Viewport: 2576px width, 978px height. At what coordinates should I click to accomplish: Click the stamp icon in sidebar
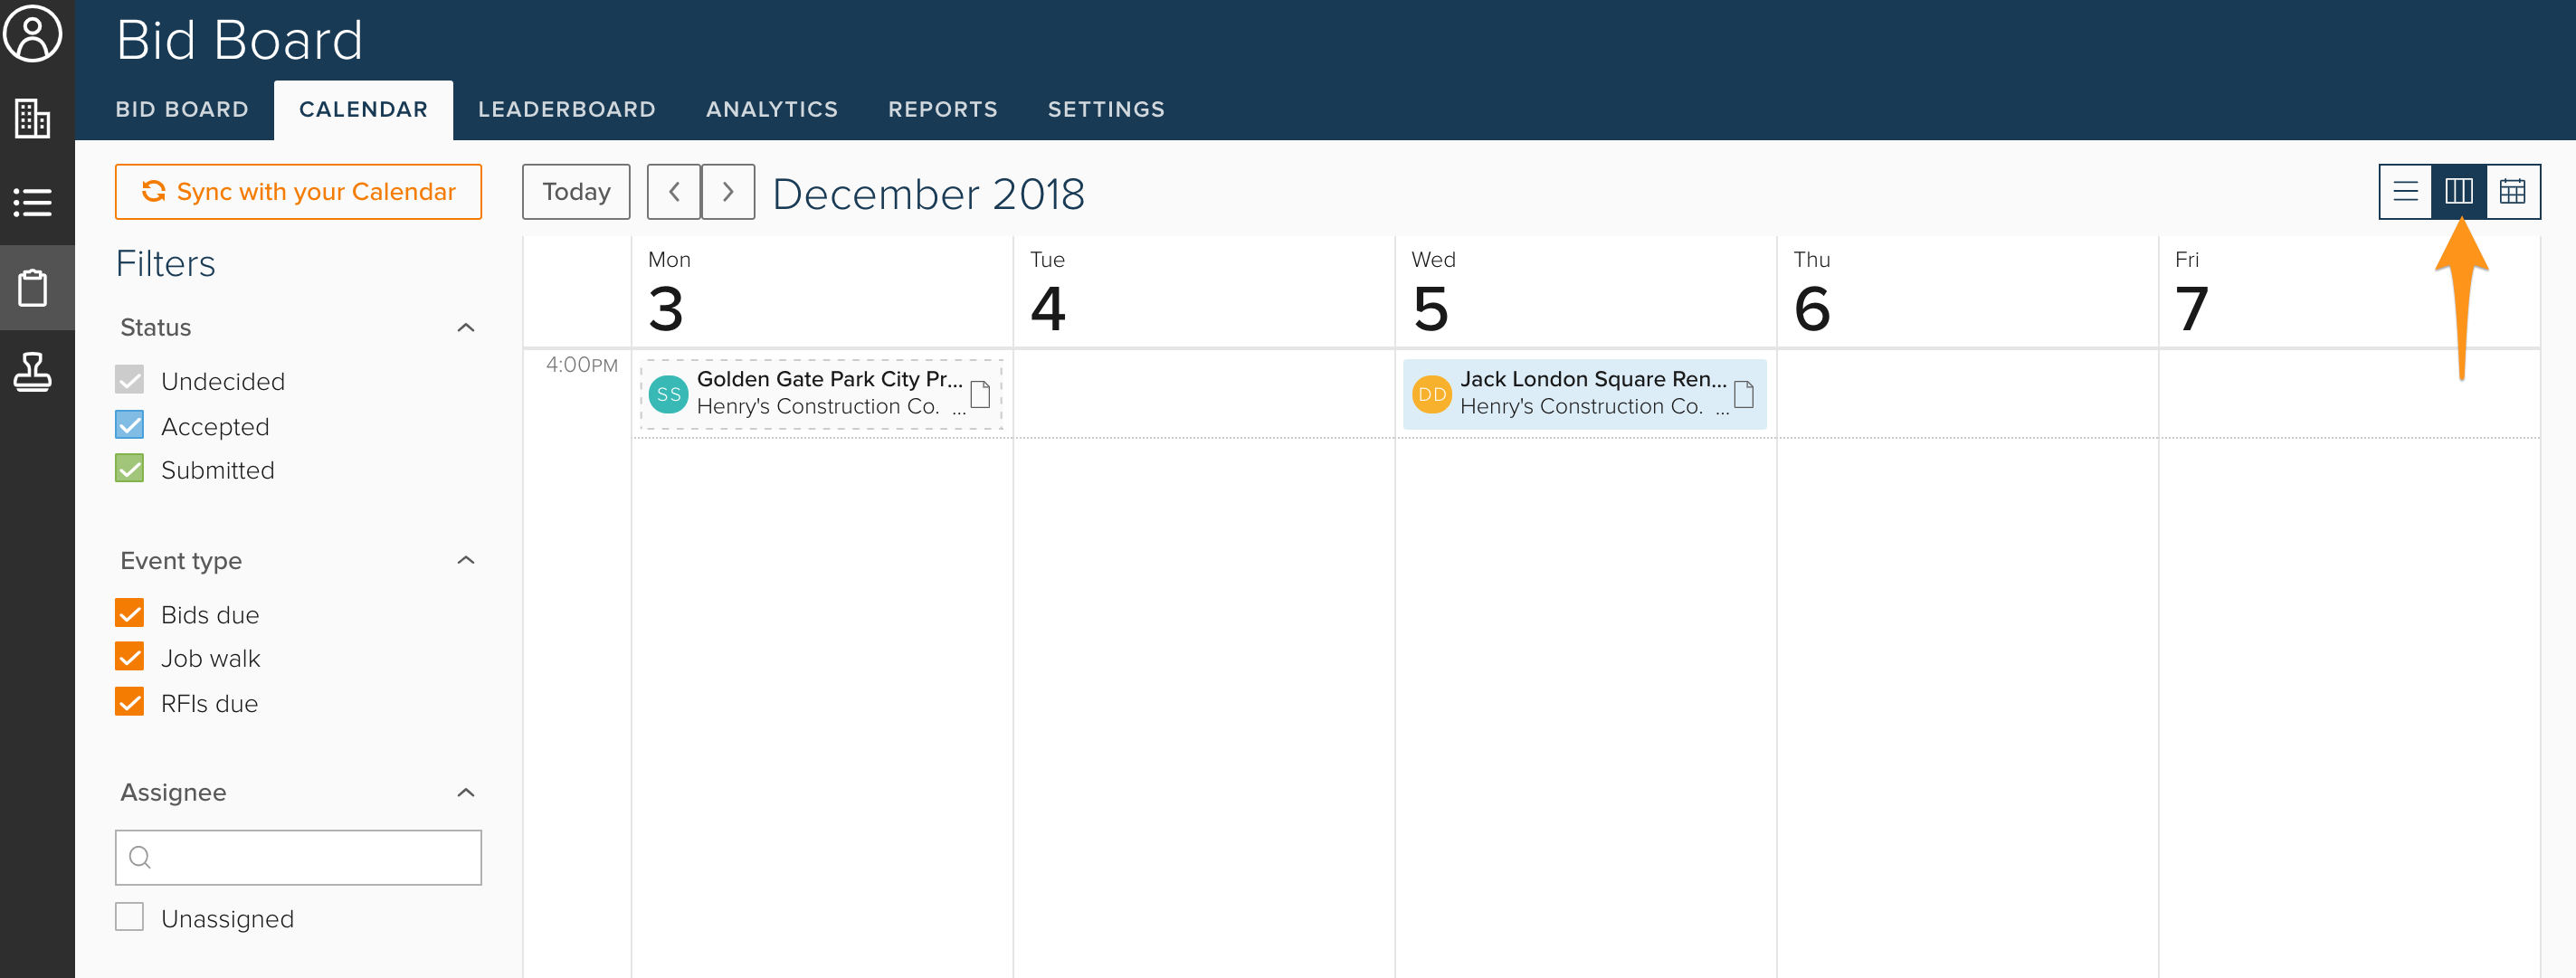point(33,372)
